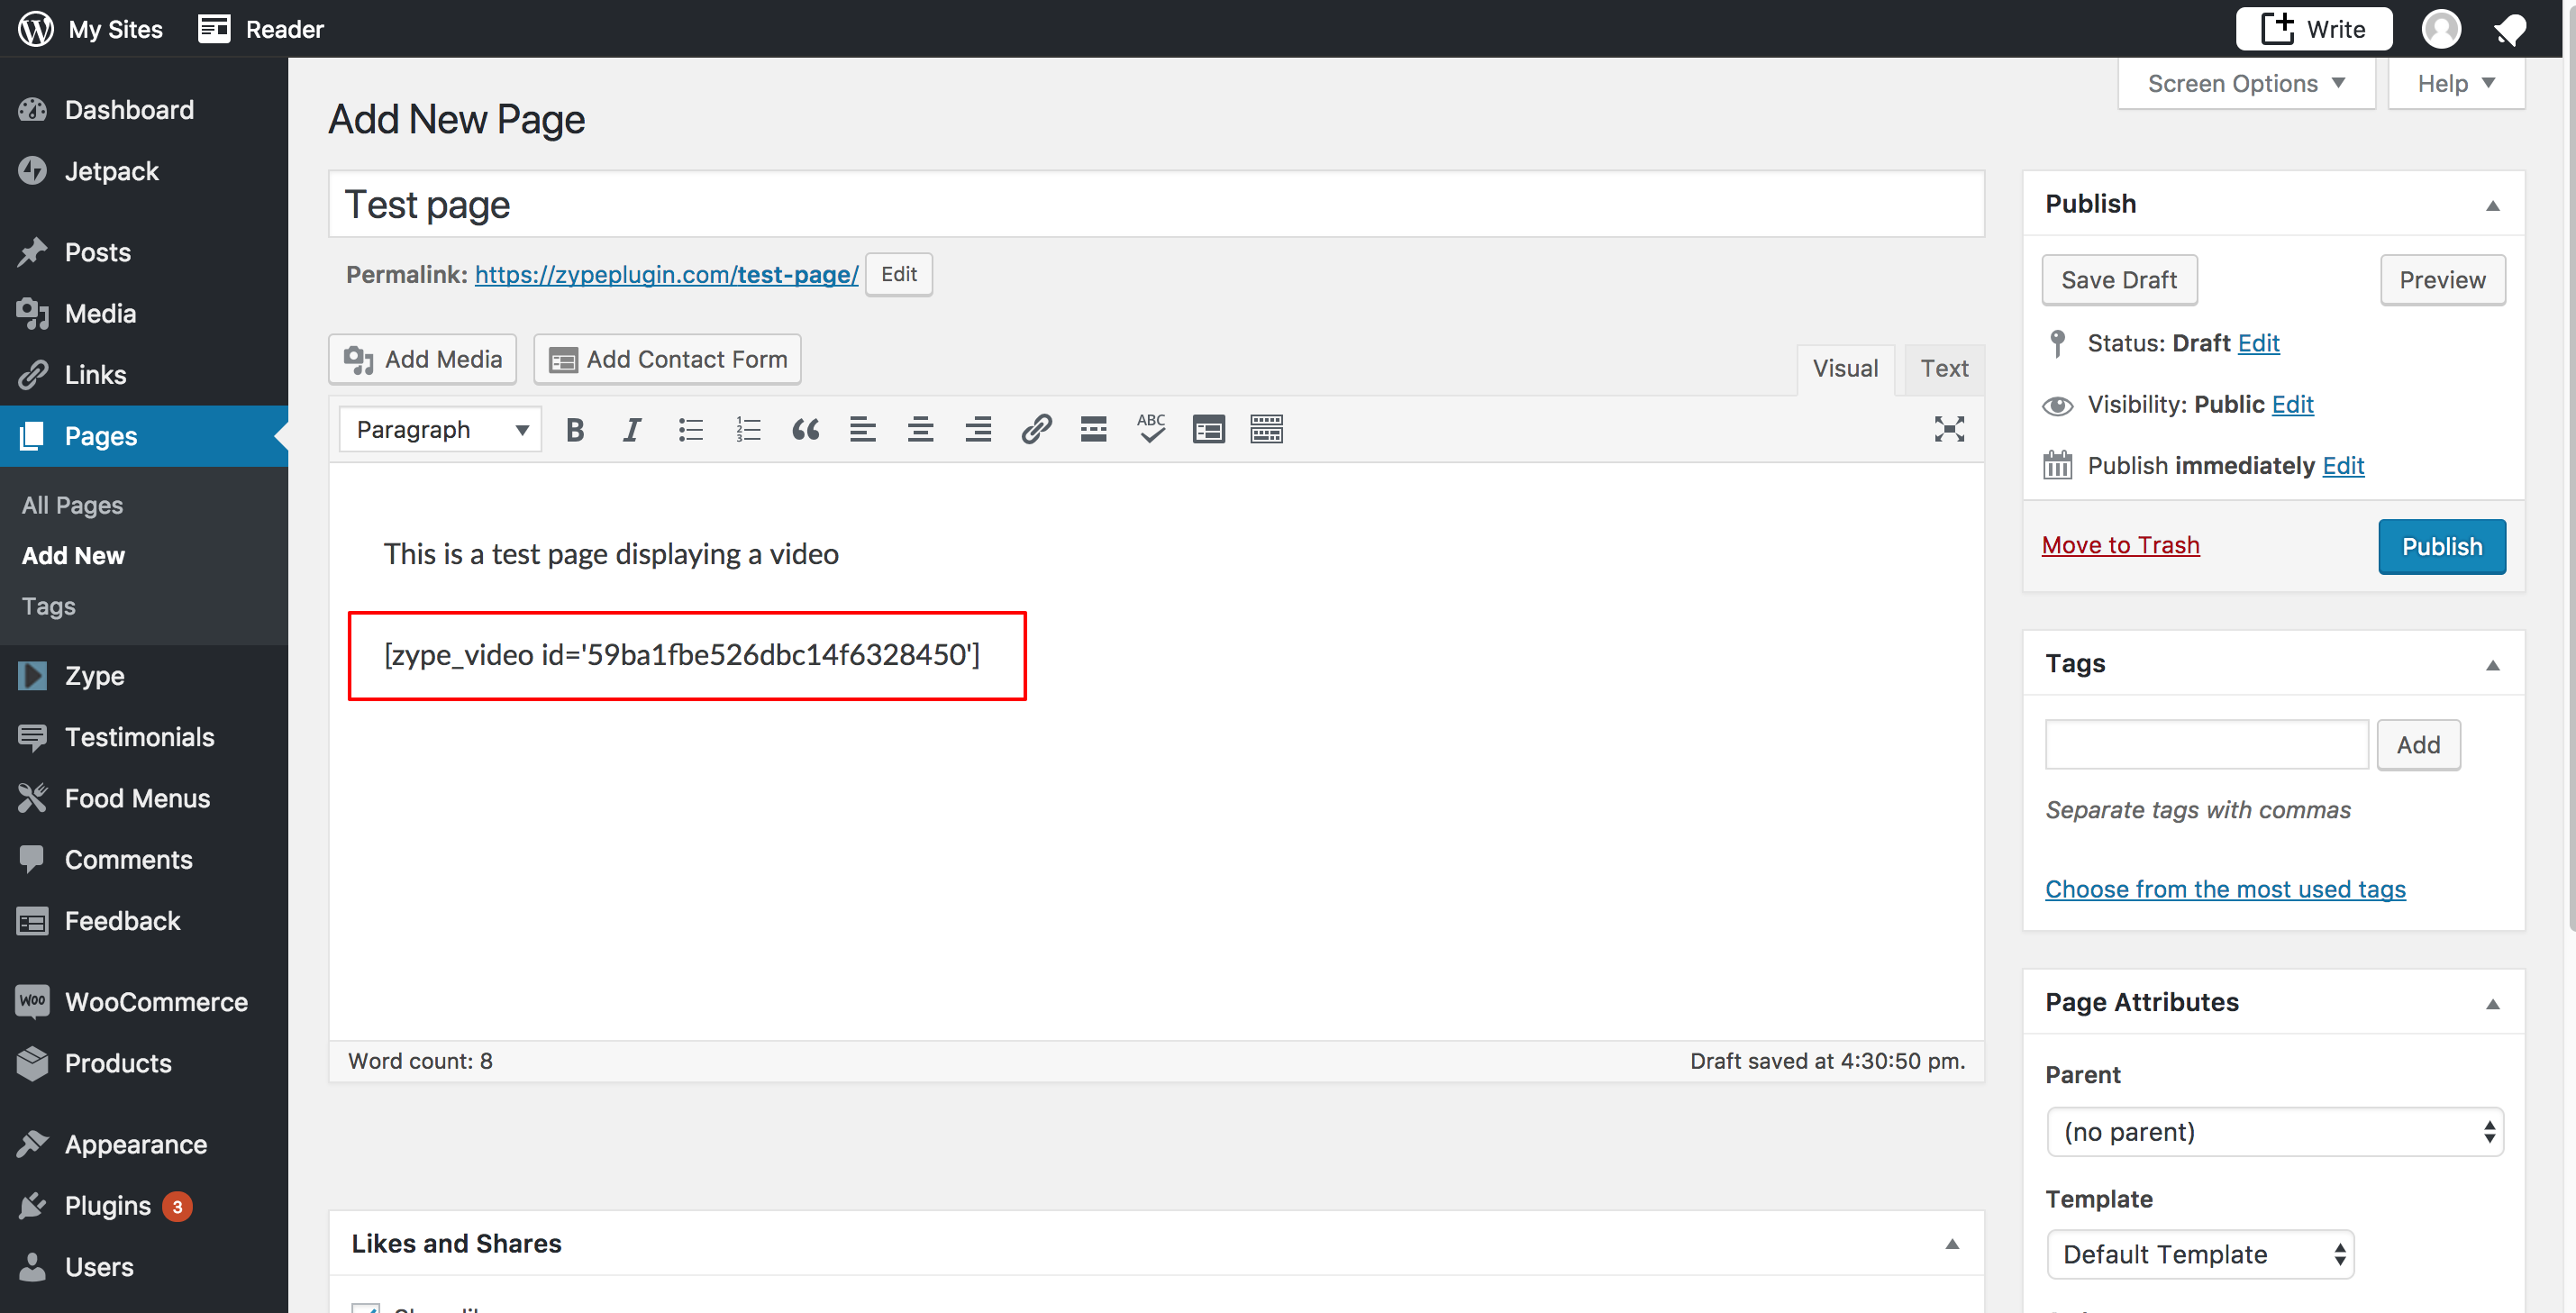Insert or edit link icon

(x=1036, y=430)
